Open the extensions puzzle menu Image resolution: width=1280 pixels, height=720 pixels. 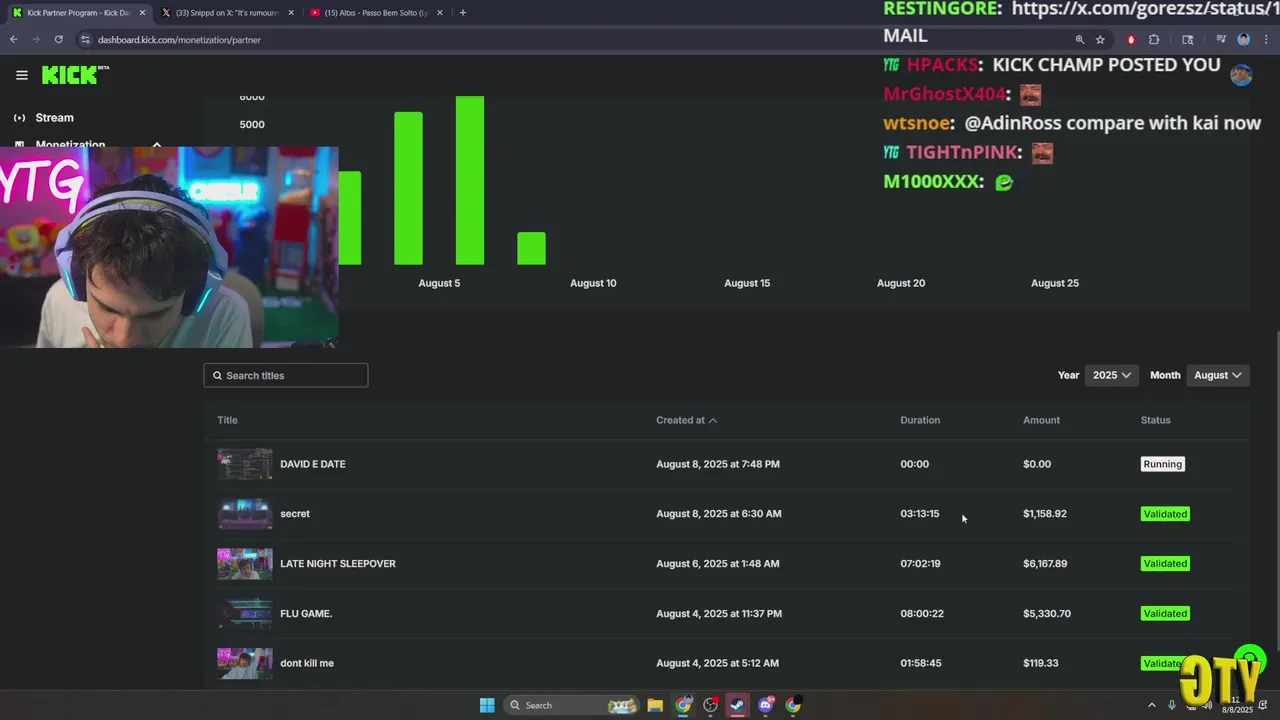pyautogui.click(x=1154, y=39)
